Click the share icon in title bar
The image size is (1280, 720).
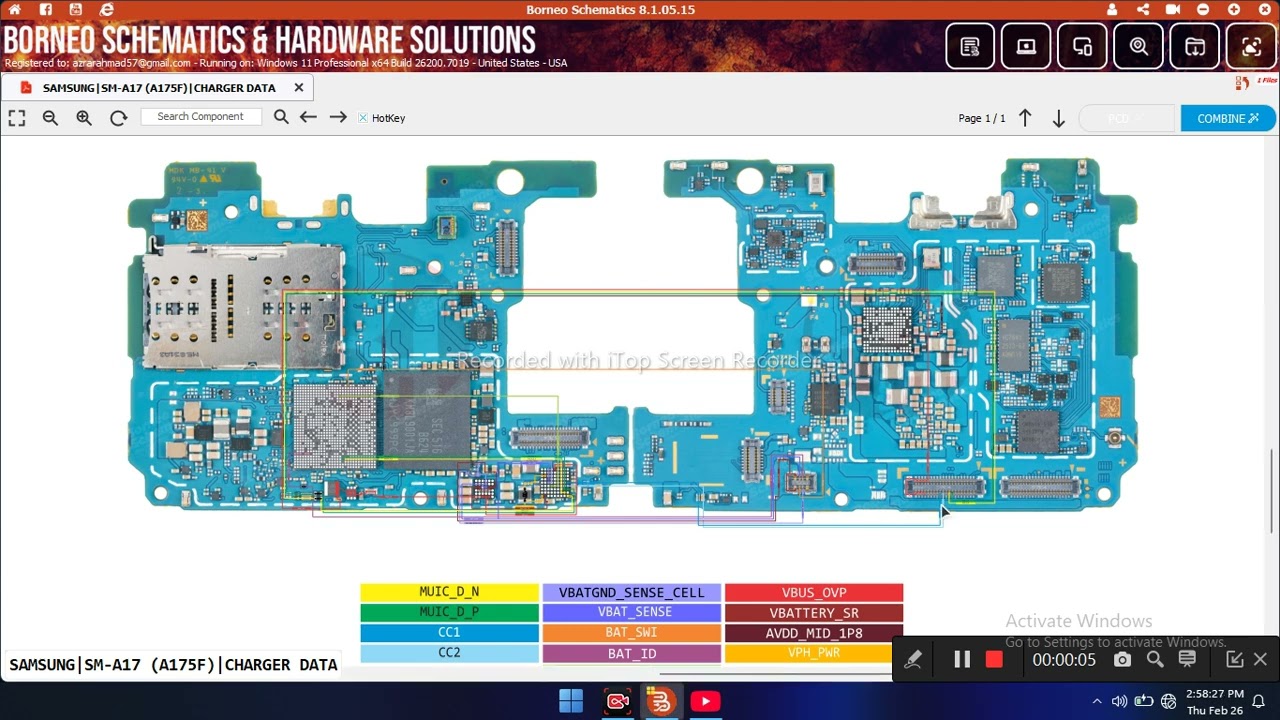point(1143,10)
